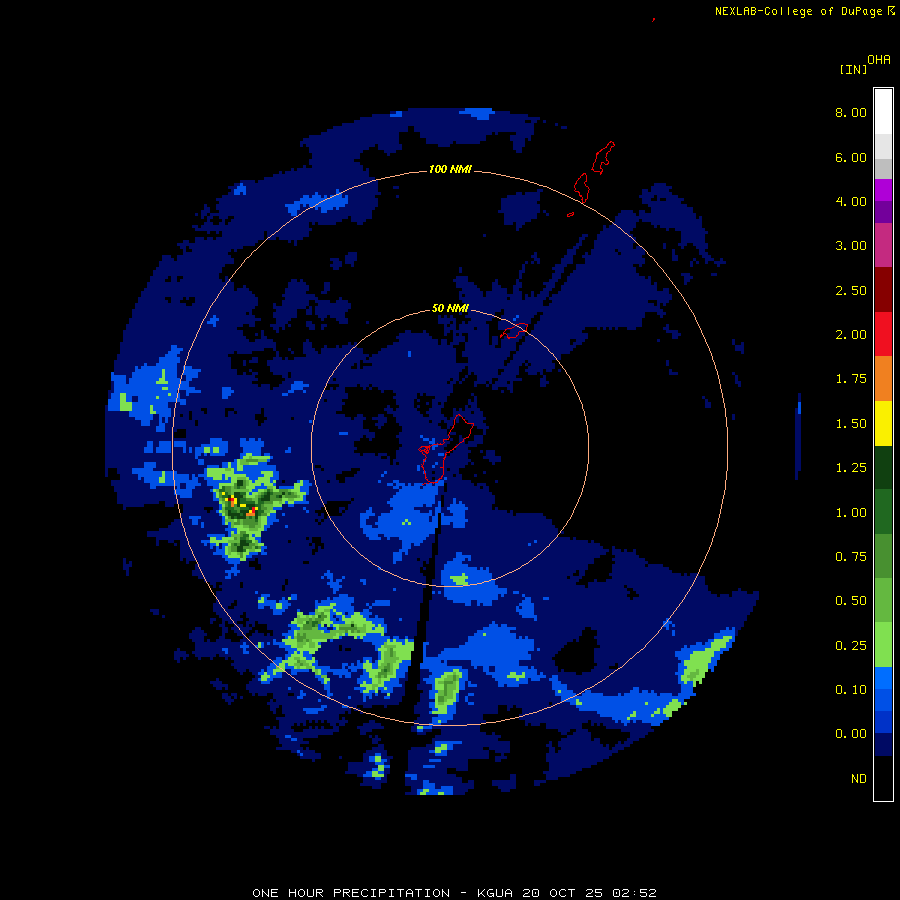The width and height of the screenshot is (900, 900).
Task: Click the 1.25 legend value
Action: 851,468
